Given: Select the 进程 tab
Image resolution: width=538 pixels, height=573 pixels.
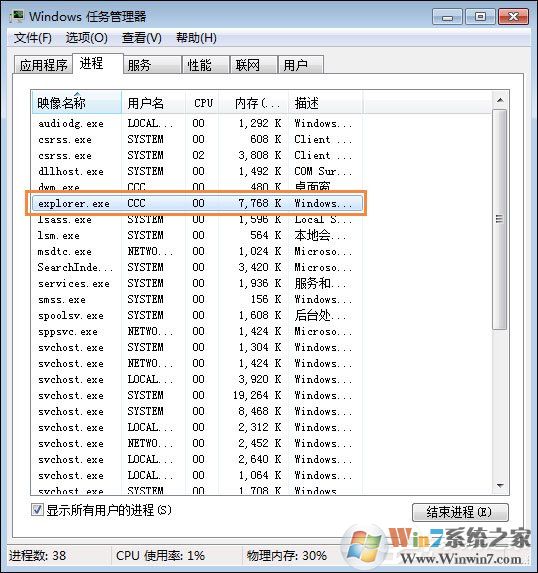Looking at the screenshot, I should 98,64.
